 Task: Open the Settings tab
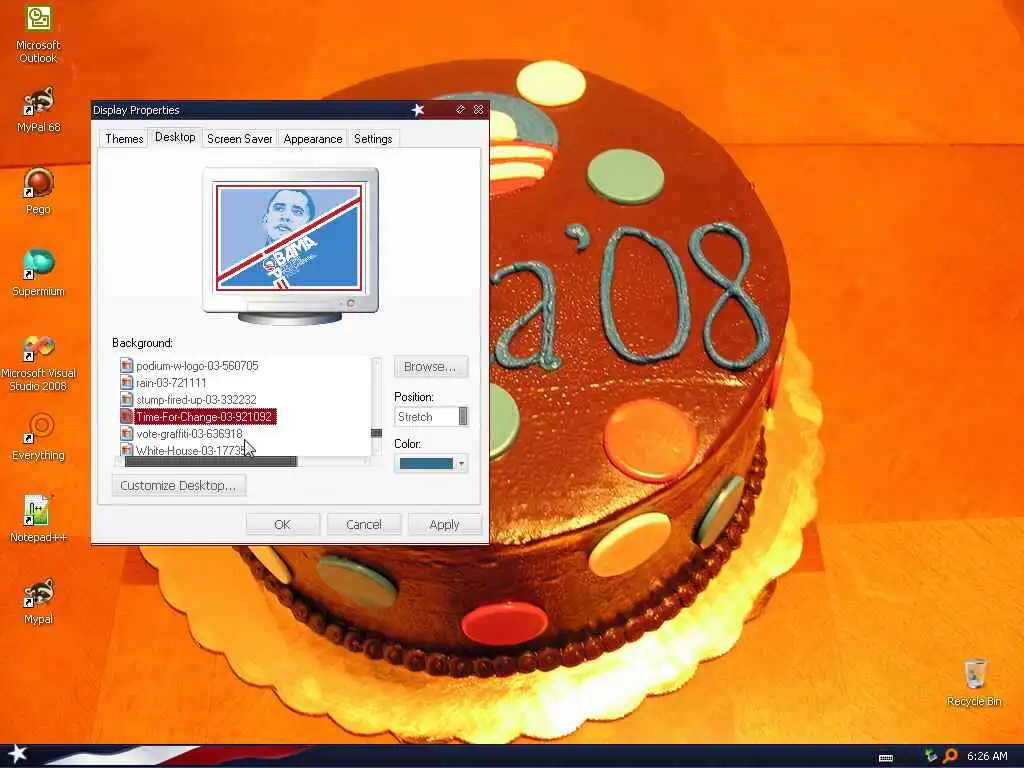click(x=373, y=138)
